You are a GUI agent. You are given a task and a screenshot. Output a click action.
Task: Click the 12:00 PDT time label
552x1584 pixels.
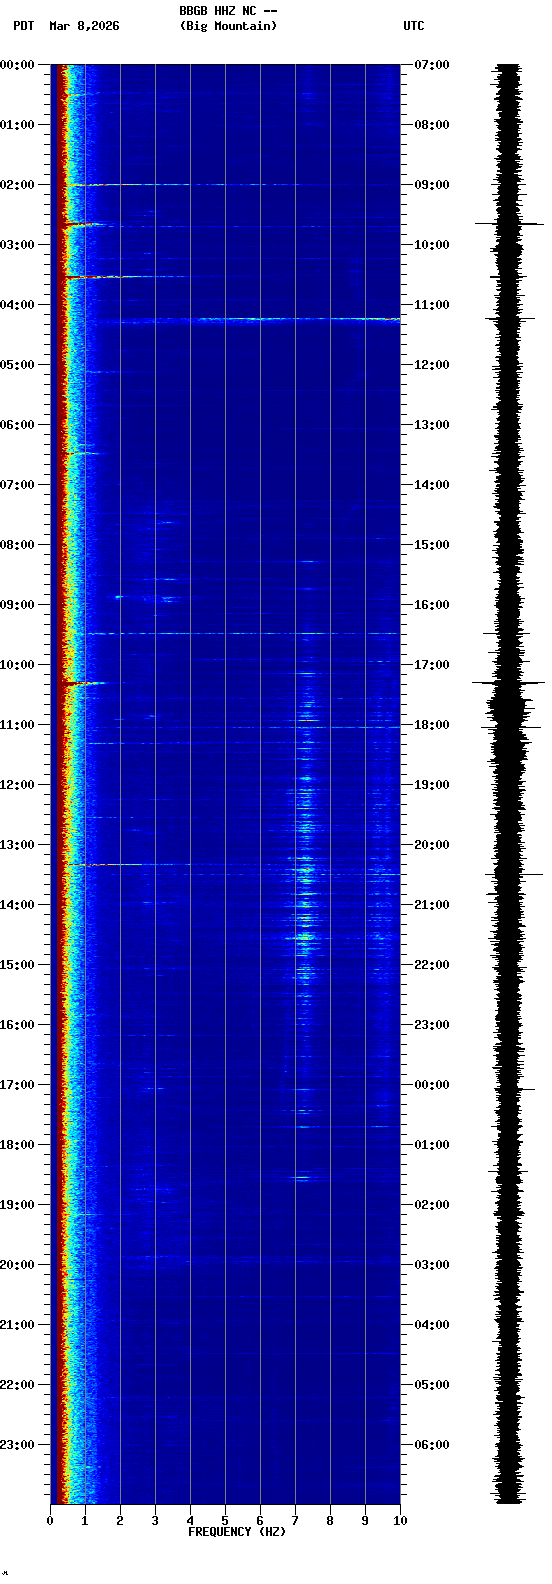pos(17,785)
